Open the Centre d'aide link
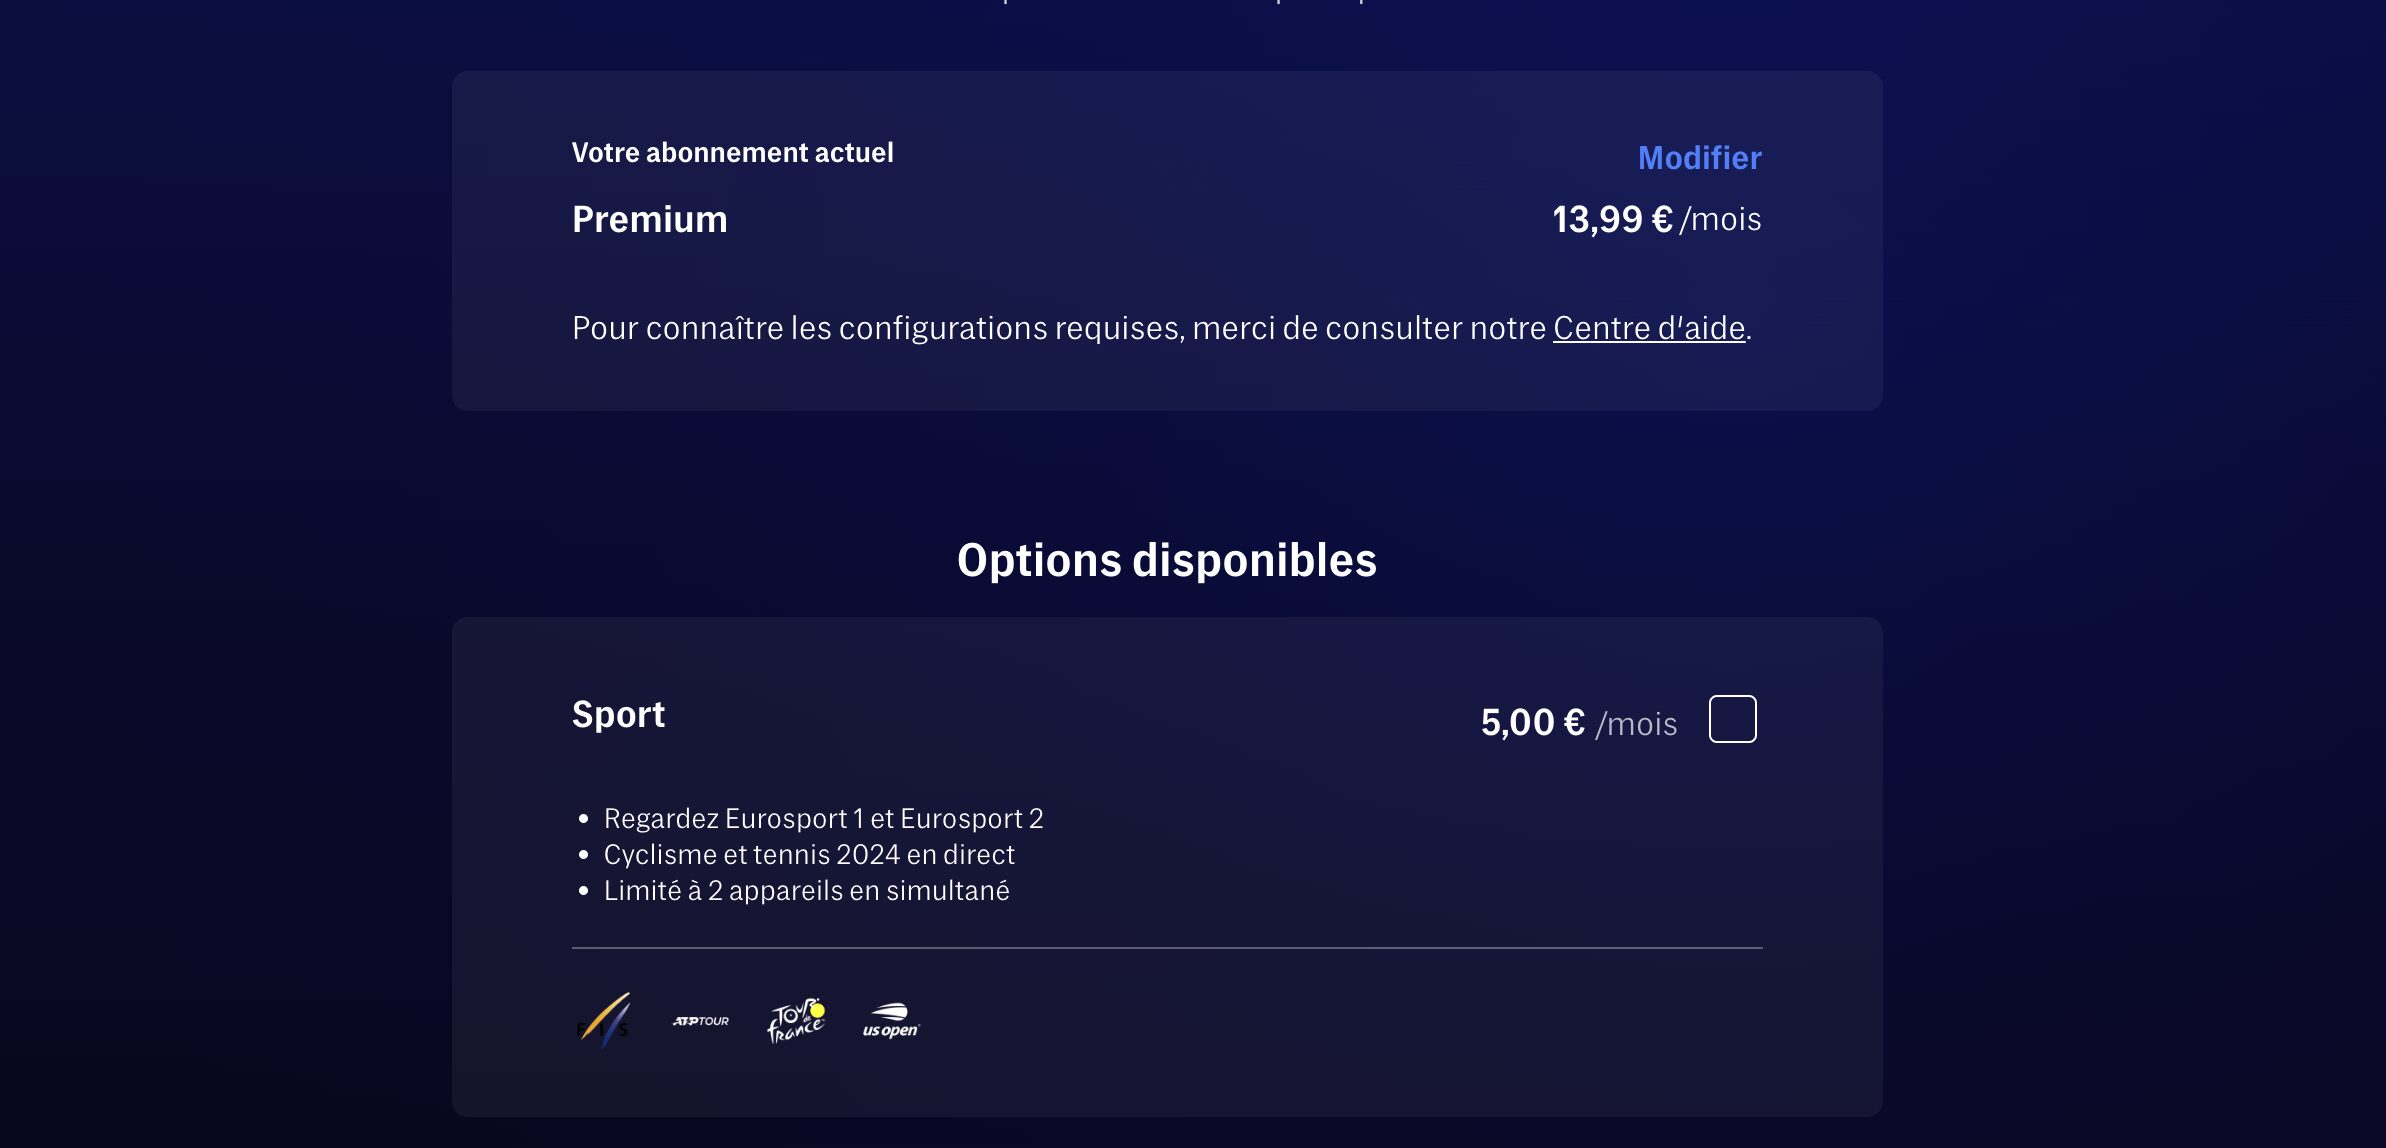 click(x=1649, y=328)
